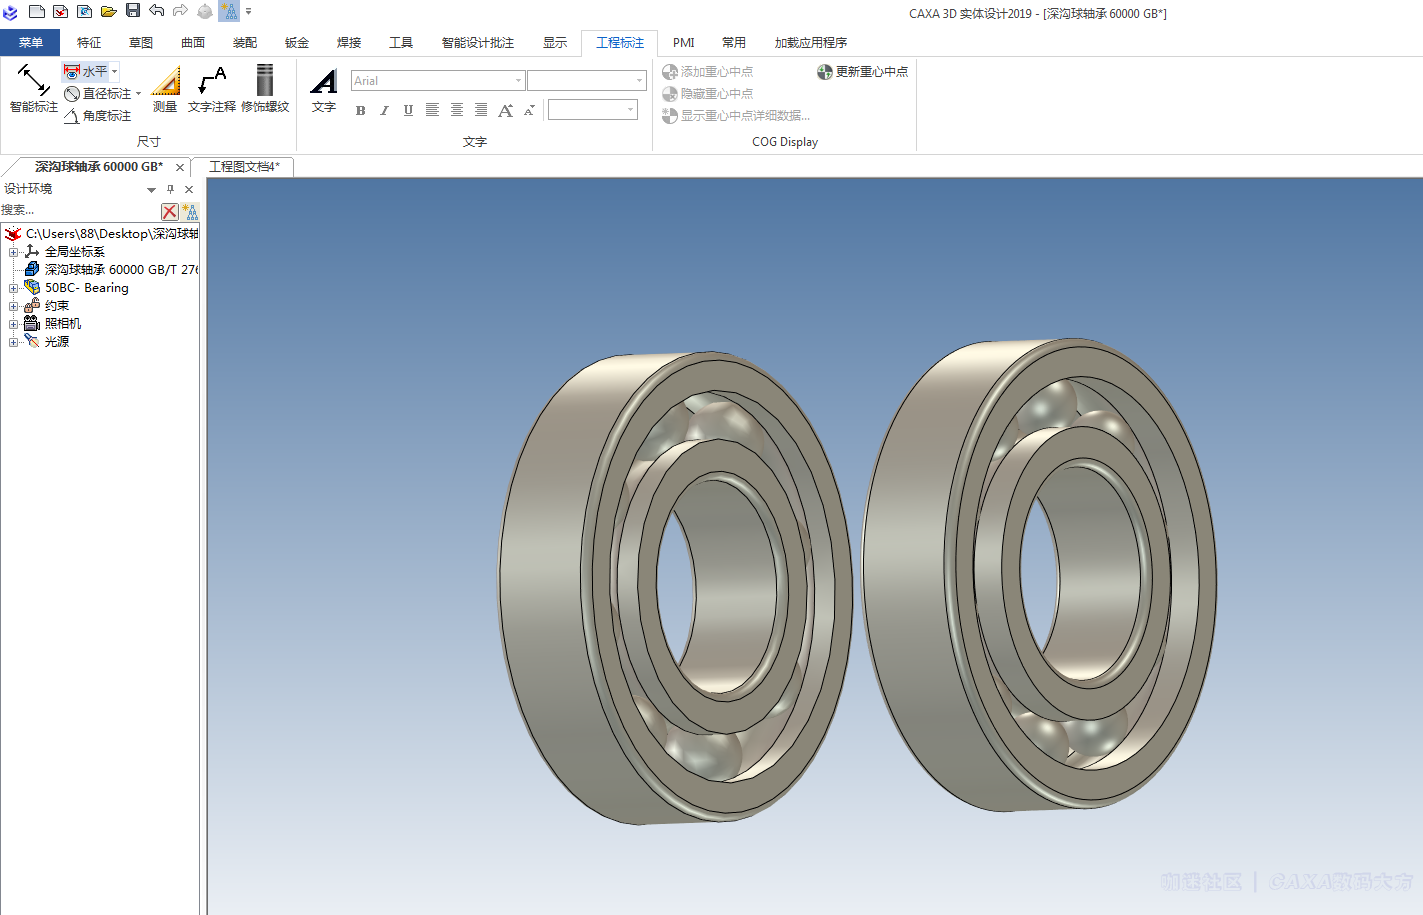Open the Arial font dropdown
Viewport: 1423px width, 915px height.
(x=518, y=81)
